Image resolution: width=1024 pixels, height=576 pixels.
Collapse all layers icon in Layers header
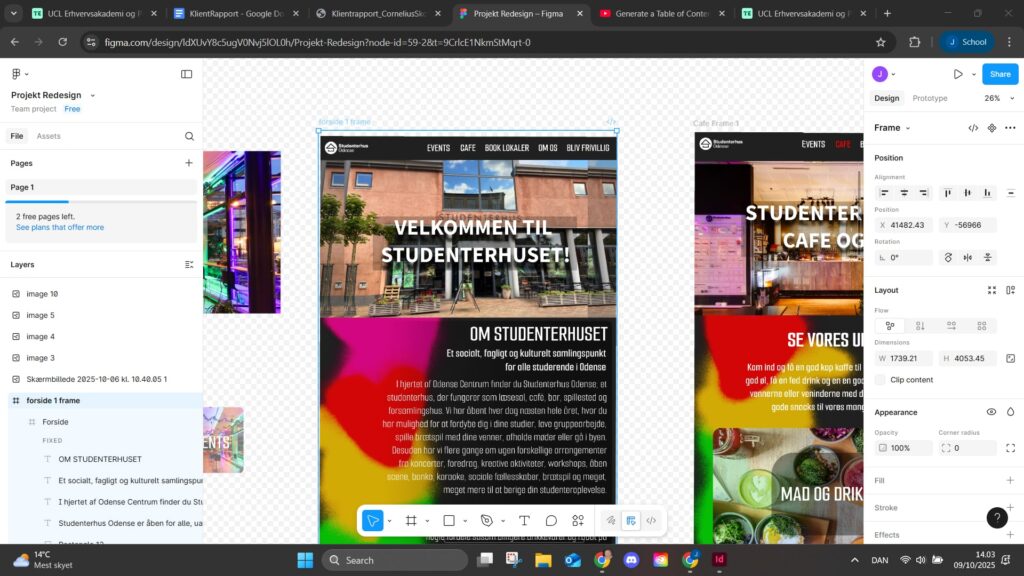[189, 264]
